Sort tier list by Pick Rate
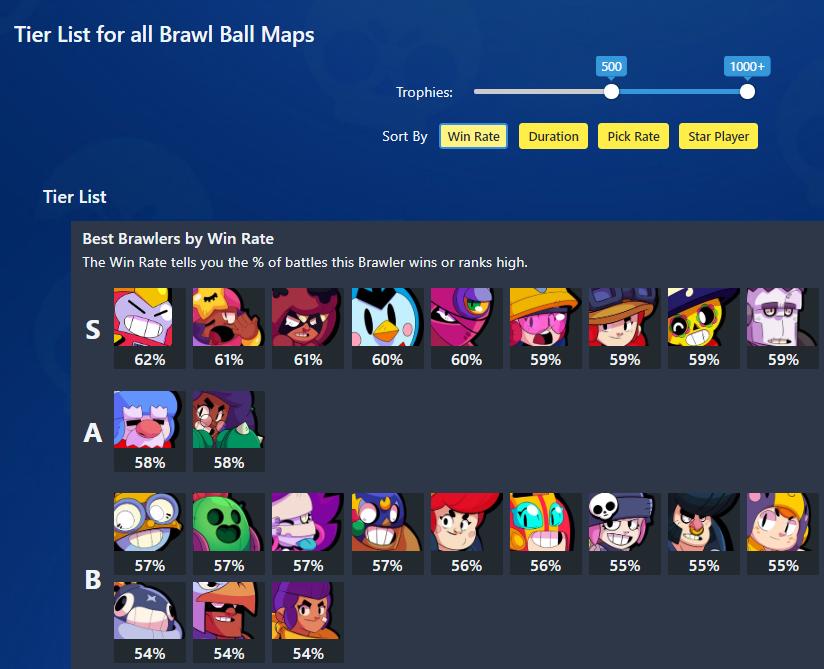The width and height of the screenshot is (824, 669). [633, 136]
